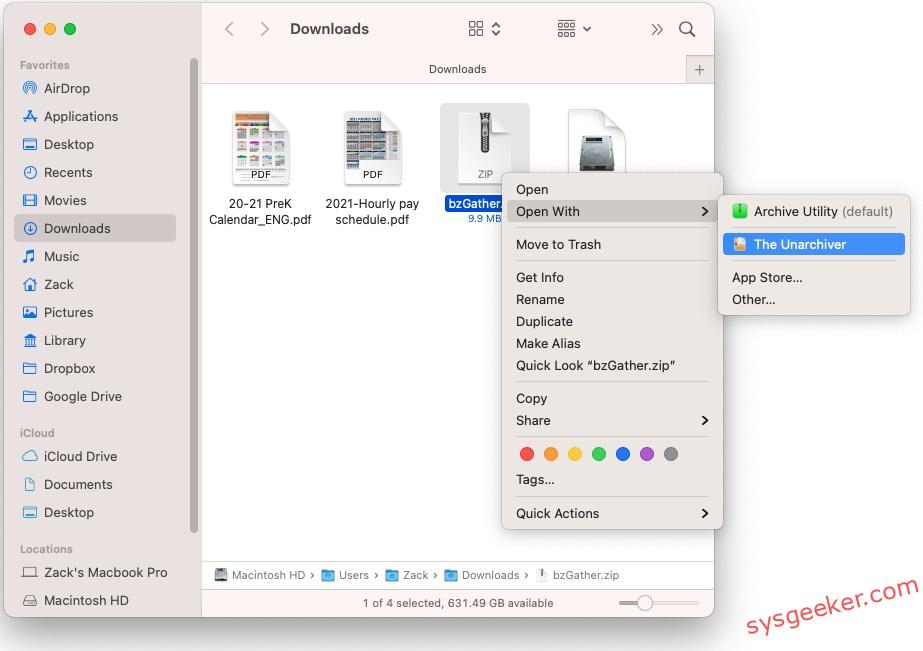Image resolution: width=923 pixels, height=651 pixels.
Task: Click Move to Trash
Action: tap(560, 244)
